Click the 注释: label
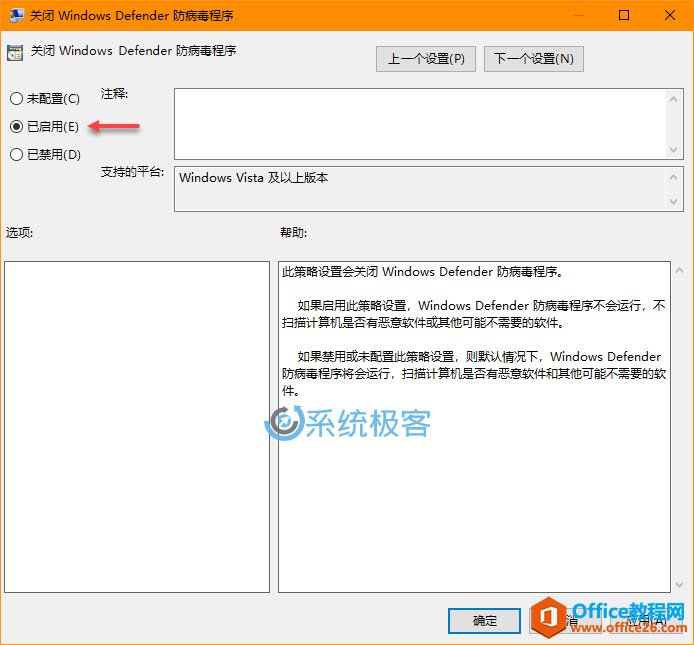This screenshot has height=645, width=694. pyautogui.click(x=114, y=94)
